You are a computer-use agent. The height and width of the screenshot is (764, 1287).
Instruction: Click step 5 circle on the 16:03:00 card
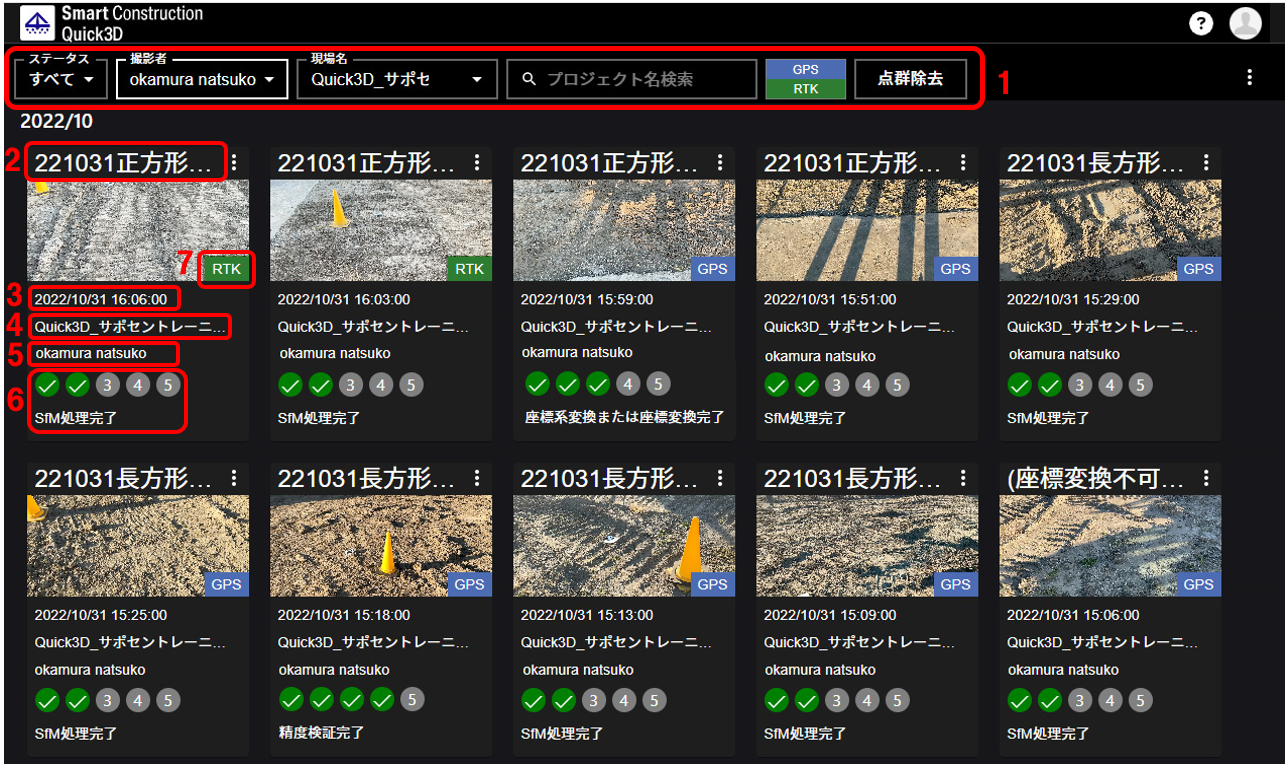(410, 385)
